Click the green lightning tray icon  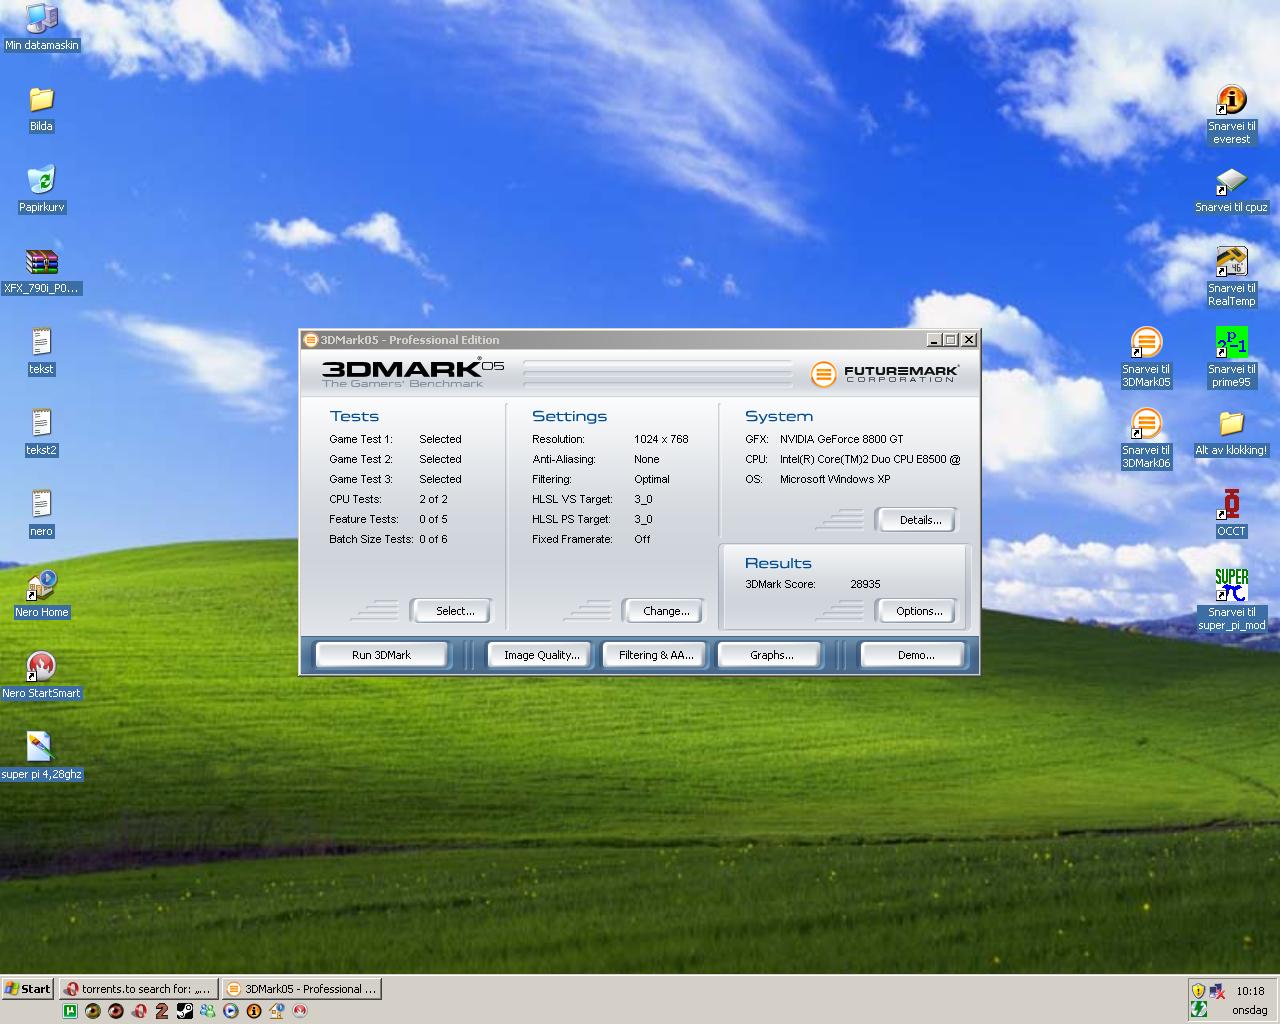(1198, 1010)
